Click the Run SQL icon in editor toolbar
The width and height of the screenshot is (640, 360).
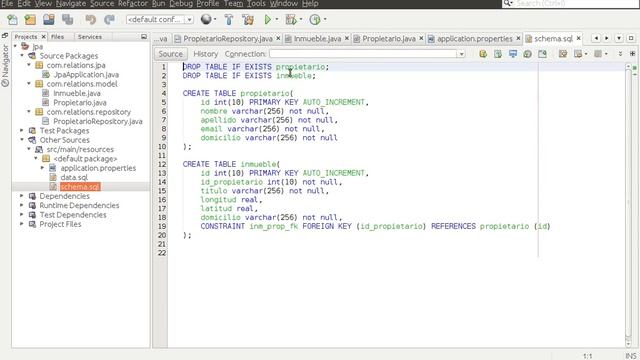tap(483, 54)
